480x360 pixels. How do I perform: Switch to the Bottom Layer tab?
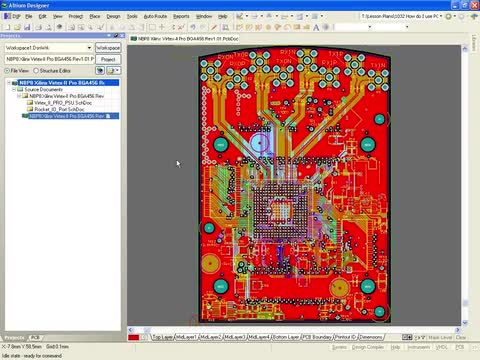point(286,337)
